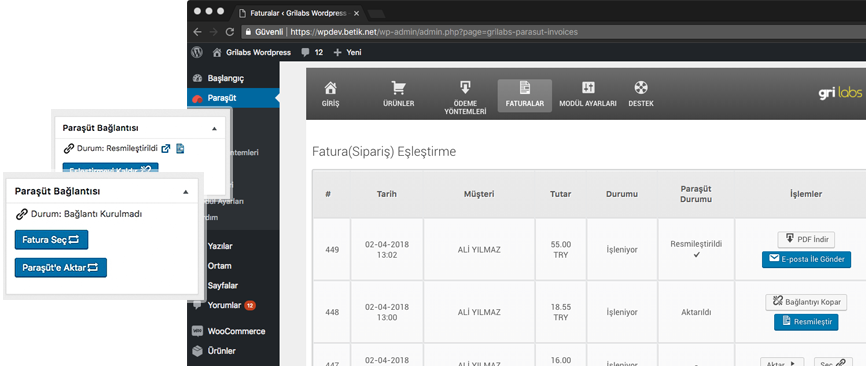866x366 pixels.
Task: Click the Yeni add new item
Action: (347, 52)
